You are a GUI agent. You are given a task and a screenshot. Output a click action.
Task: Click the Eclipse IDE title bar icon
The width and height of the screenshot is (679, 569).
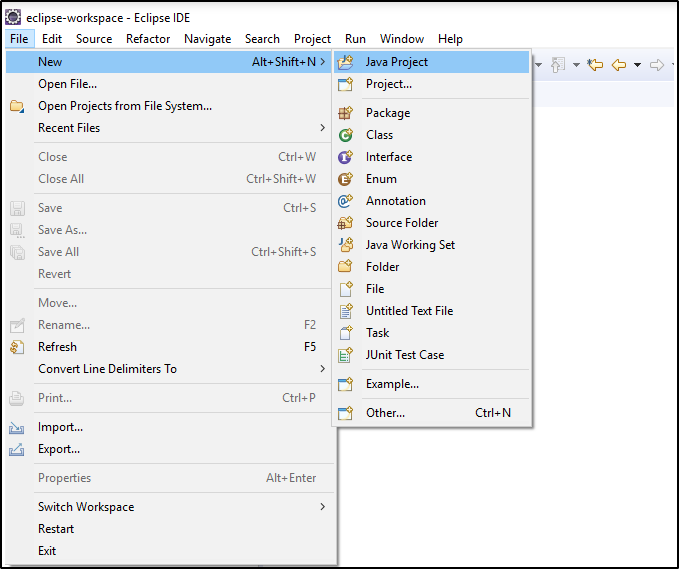click(x=13, y=17)
